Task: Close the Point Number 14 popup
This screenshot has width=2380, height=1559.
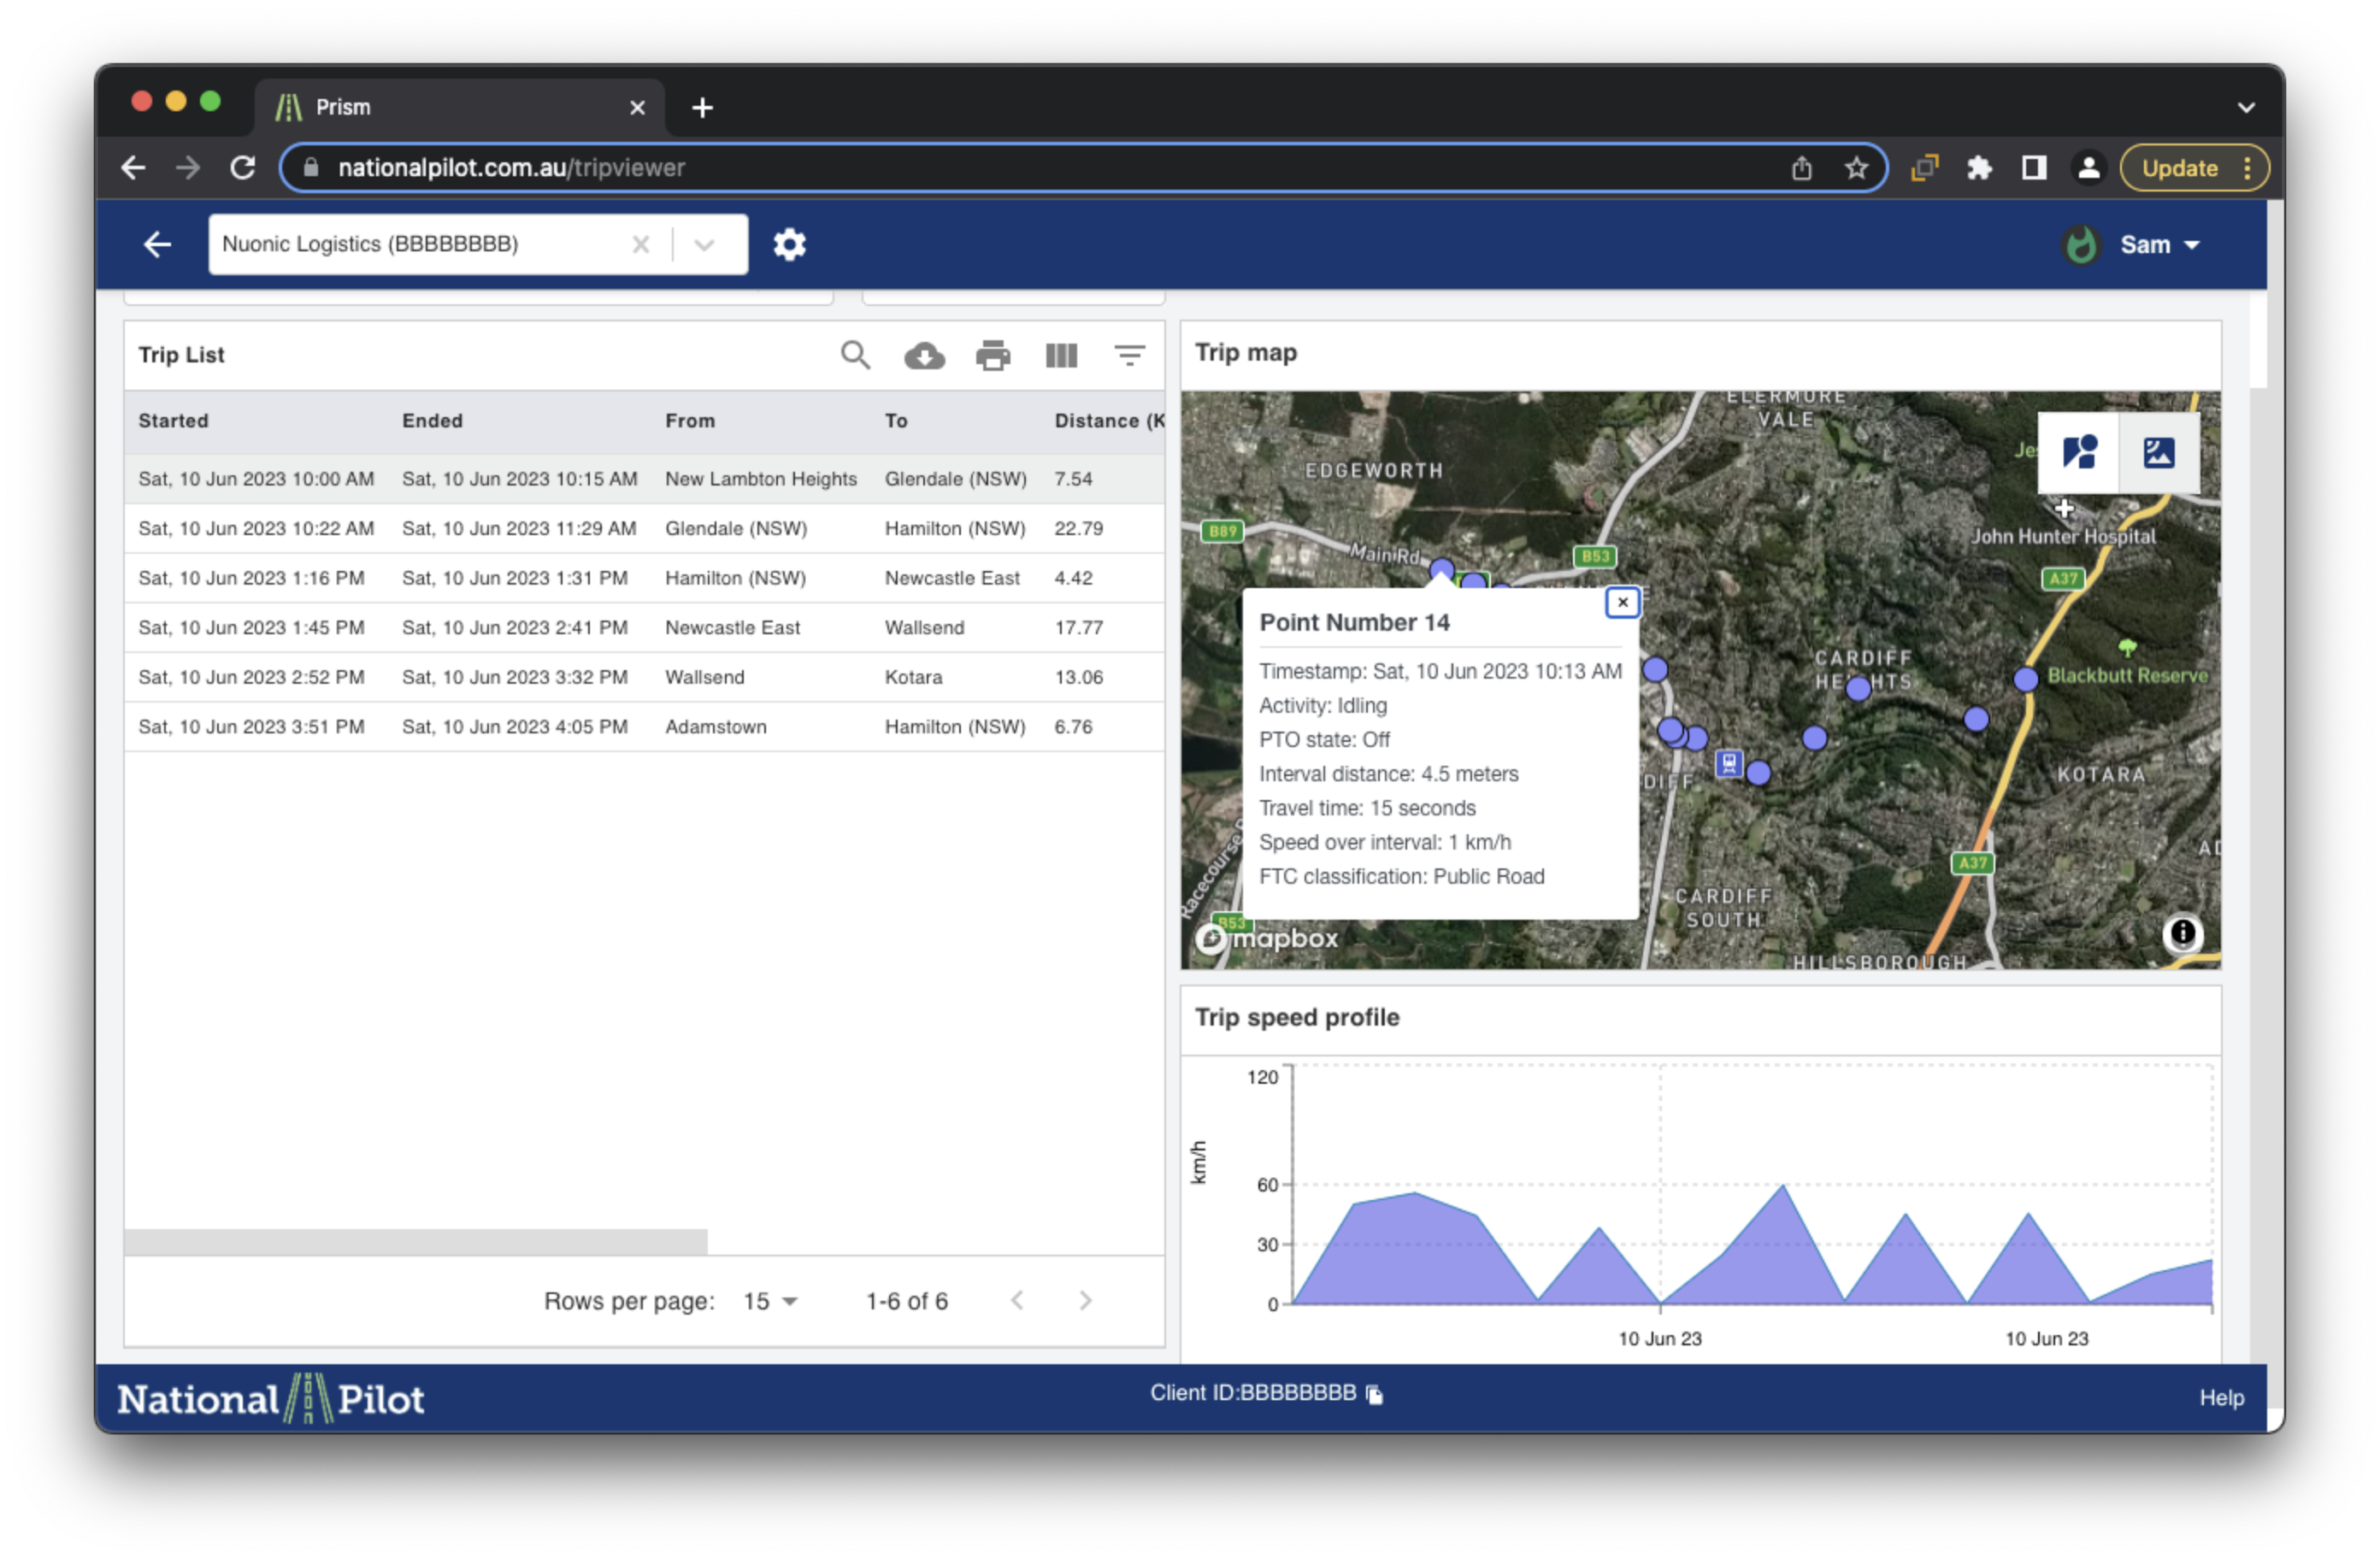Action: click(x=1622, y=602)
